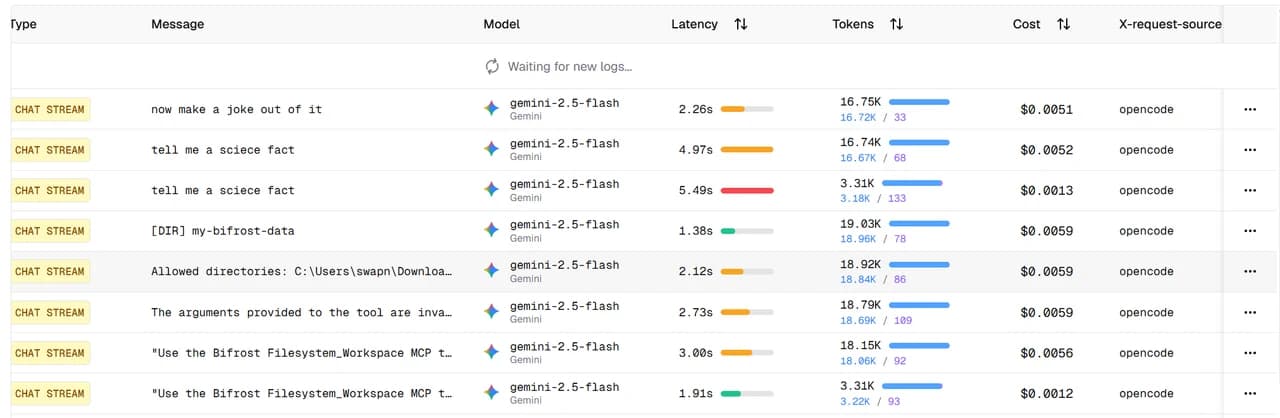Click CHAT STREAM badge in 'now make a joke' row

pos(50,109)
